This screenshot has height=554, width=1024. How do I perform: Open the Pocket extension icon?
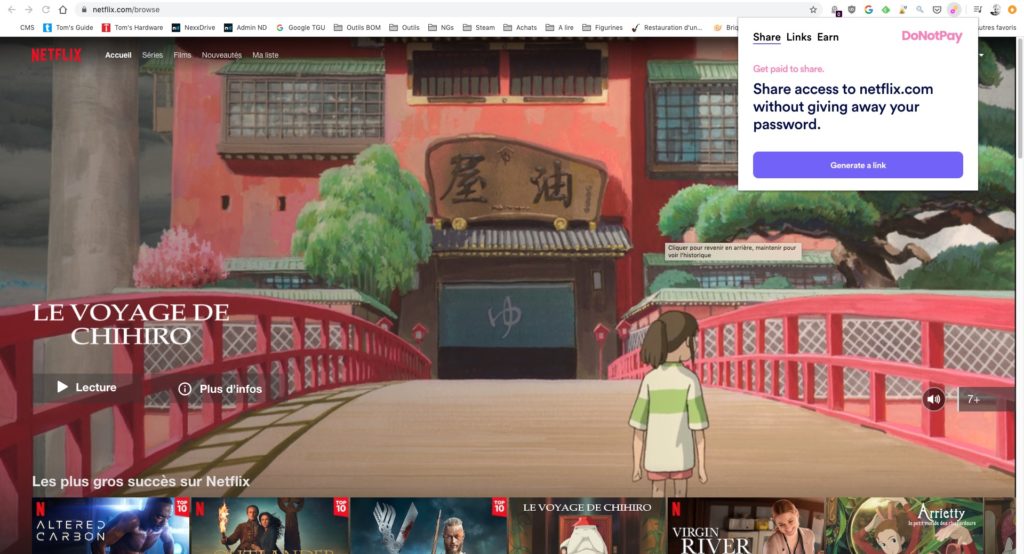936,10
